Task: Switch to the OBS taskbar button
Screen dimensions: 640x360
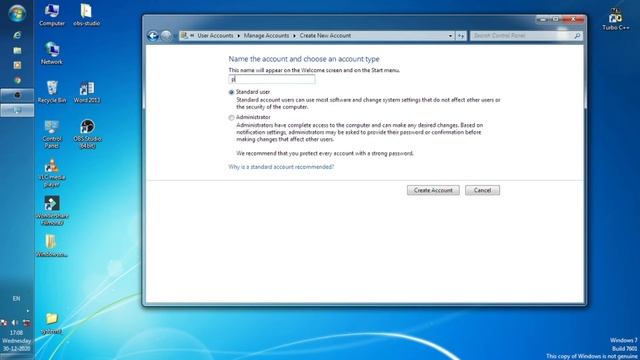Action: [17, 95]
